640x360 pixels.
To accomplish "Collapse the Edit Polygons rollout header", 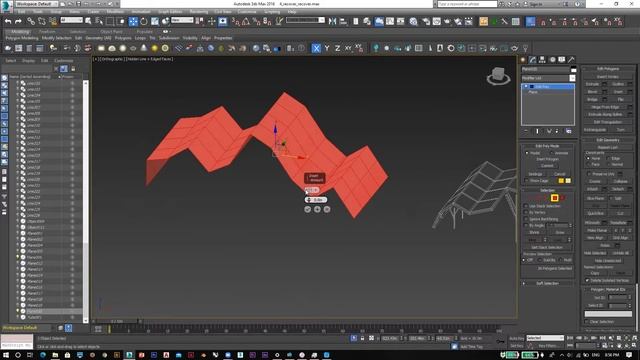I will pyautogui.click(x=608, y=69).
